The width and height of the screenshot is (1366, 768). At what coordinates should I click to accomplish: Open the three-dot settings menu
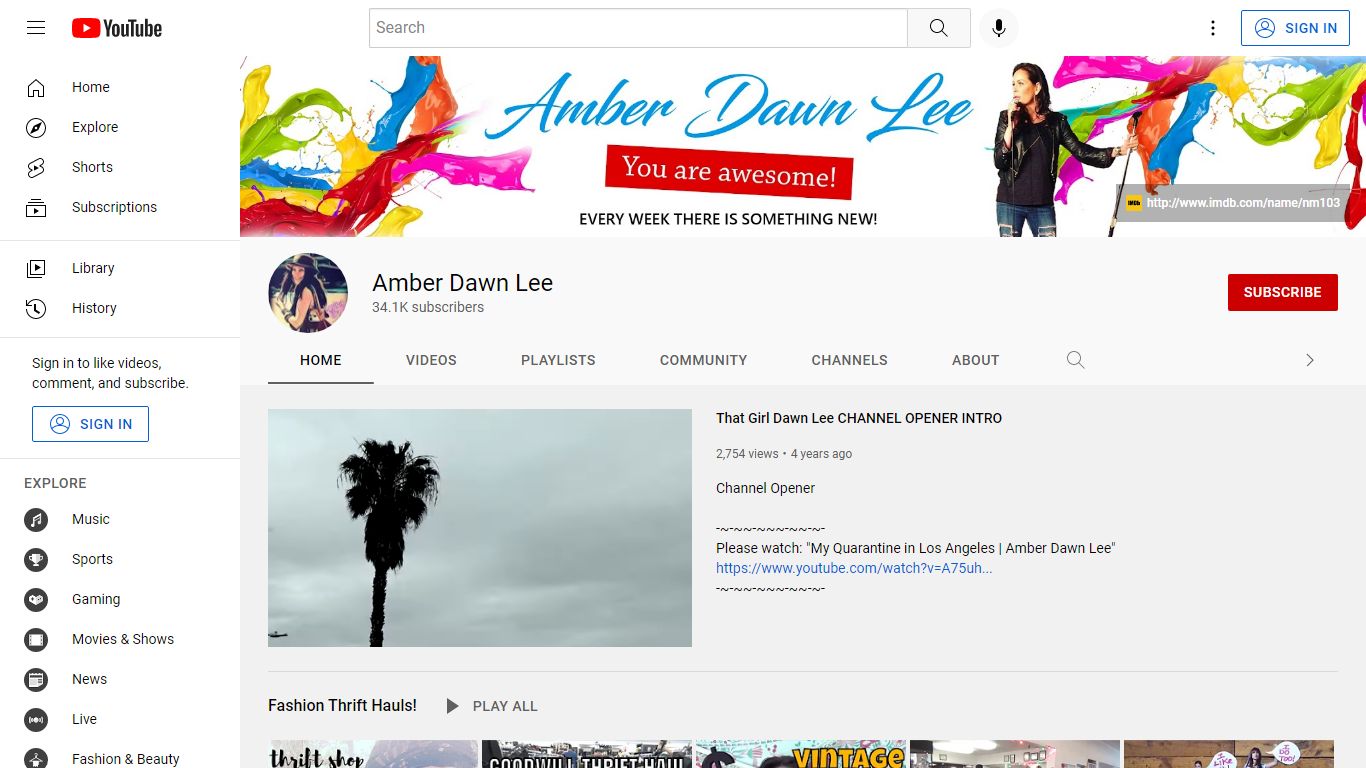pyautogui.click(x=1213, y=28)
